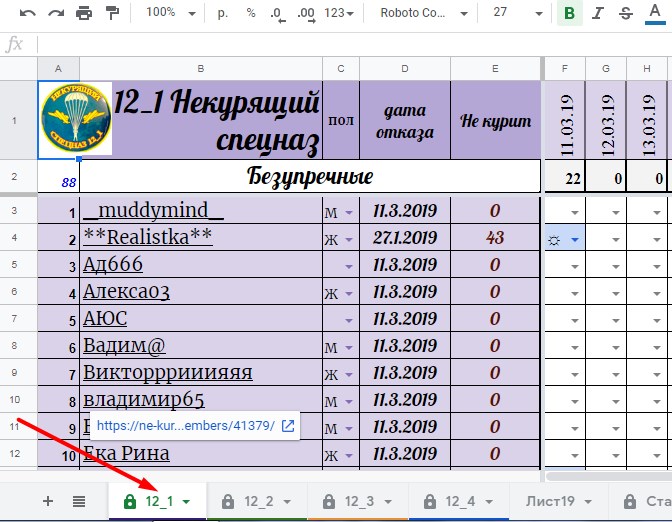The image size is (672, 522).
Task: Open the Roboto font family dropdown
Action: pos(420,14)
